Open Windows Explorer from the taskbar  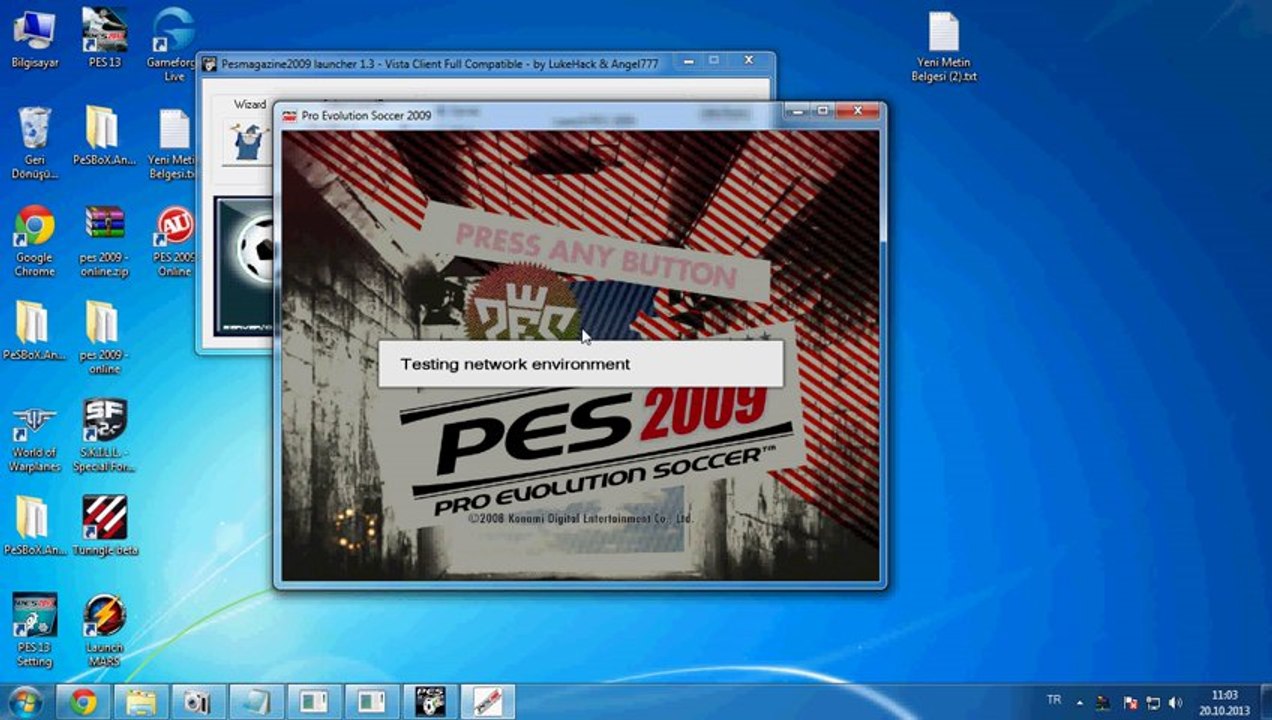(x=141, y=702)
